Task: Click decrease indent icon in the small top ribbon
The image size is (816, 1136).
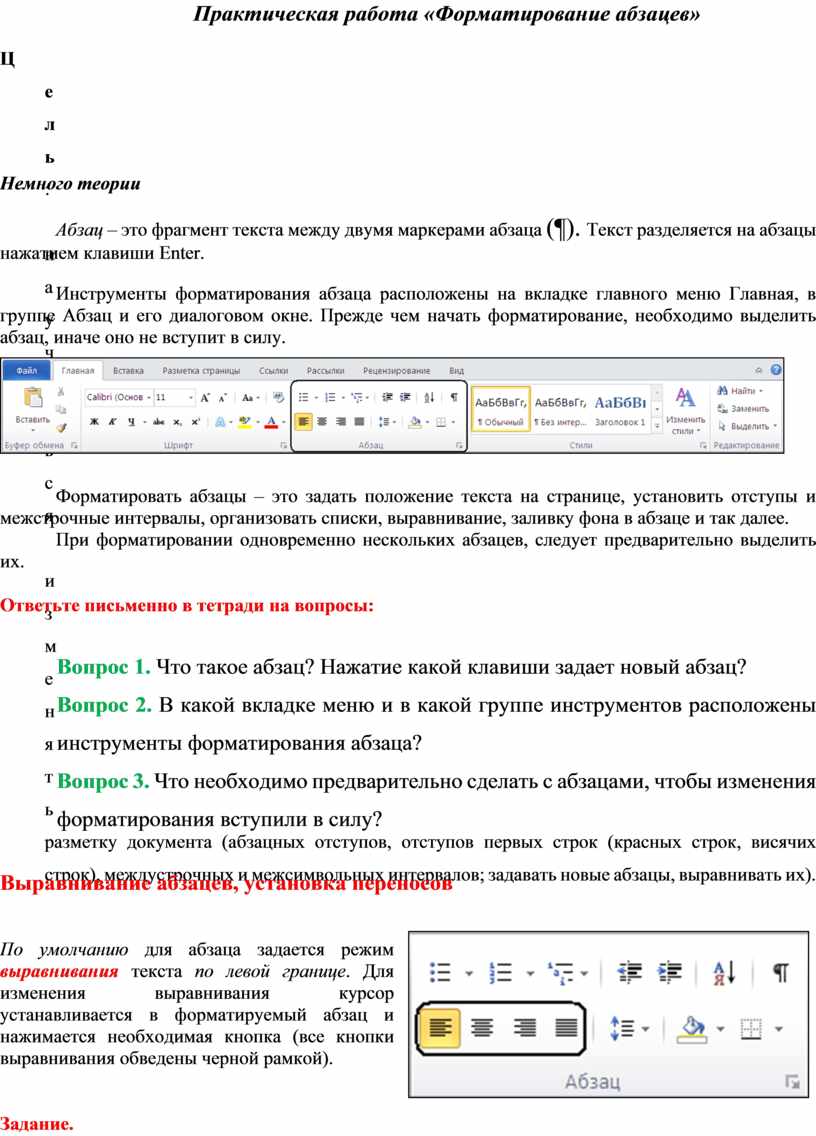Action: (x=388, y=397)
